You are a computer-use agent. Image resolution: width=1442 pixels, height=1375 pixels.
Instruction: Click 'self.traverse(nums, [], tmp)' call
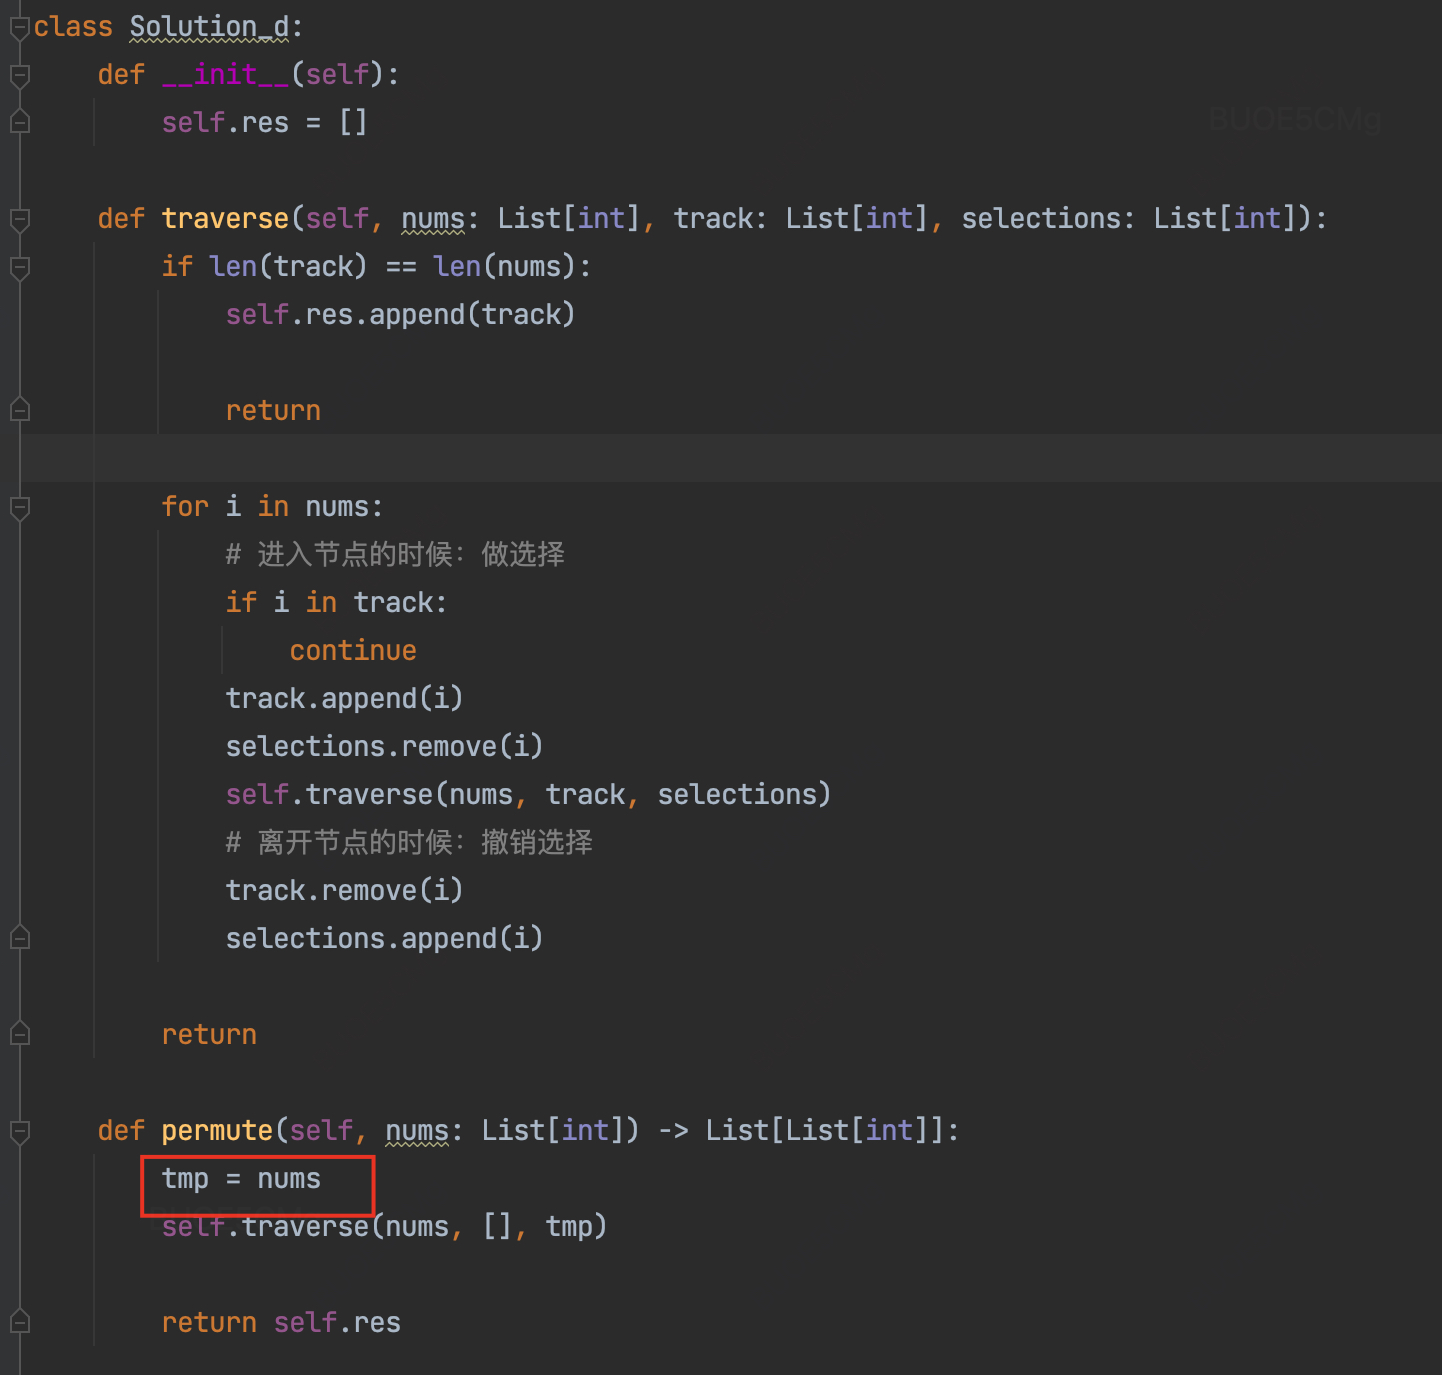point(384,1227)
